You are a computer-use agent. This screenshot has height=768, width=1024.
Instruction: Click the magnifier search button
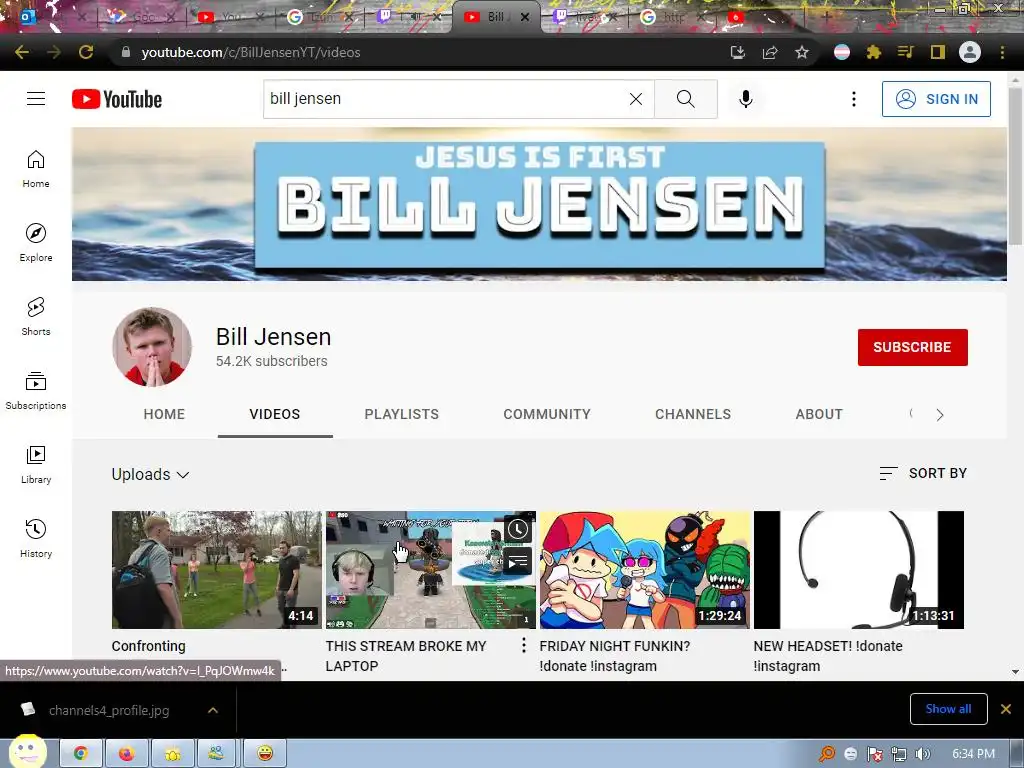click(x=686, y=99)
